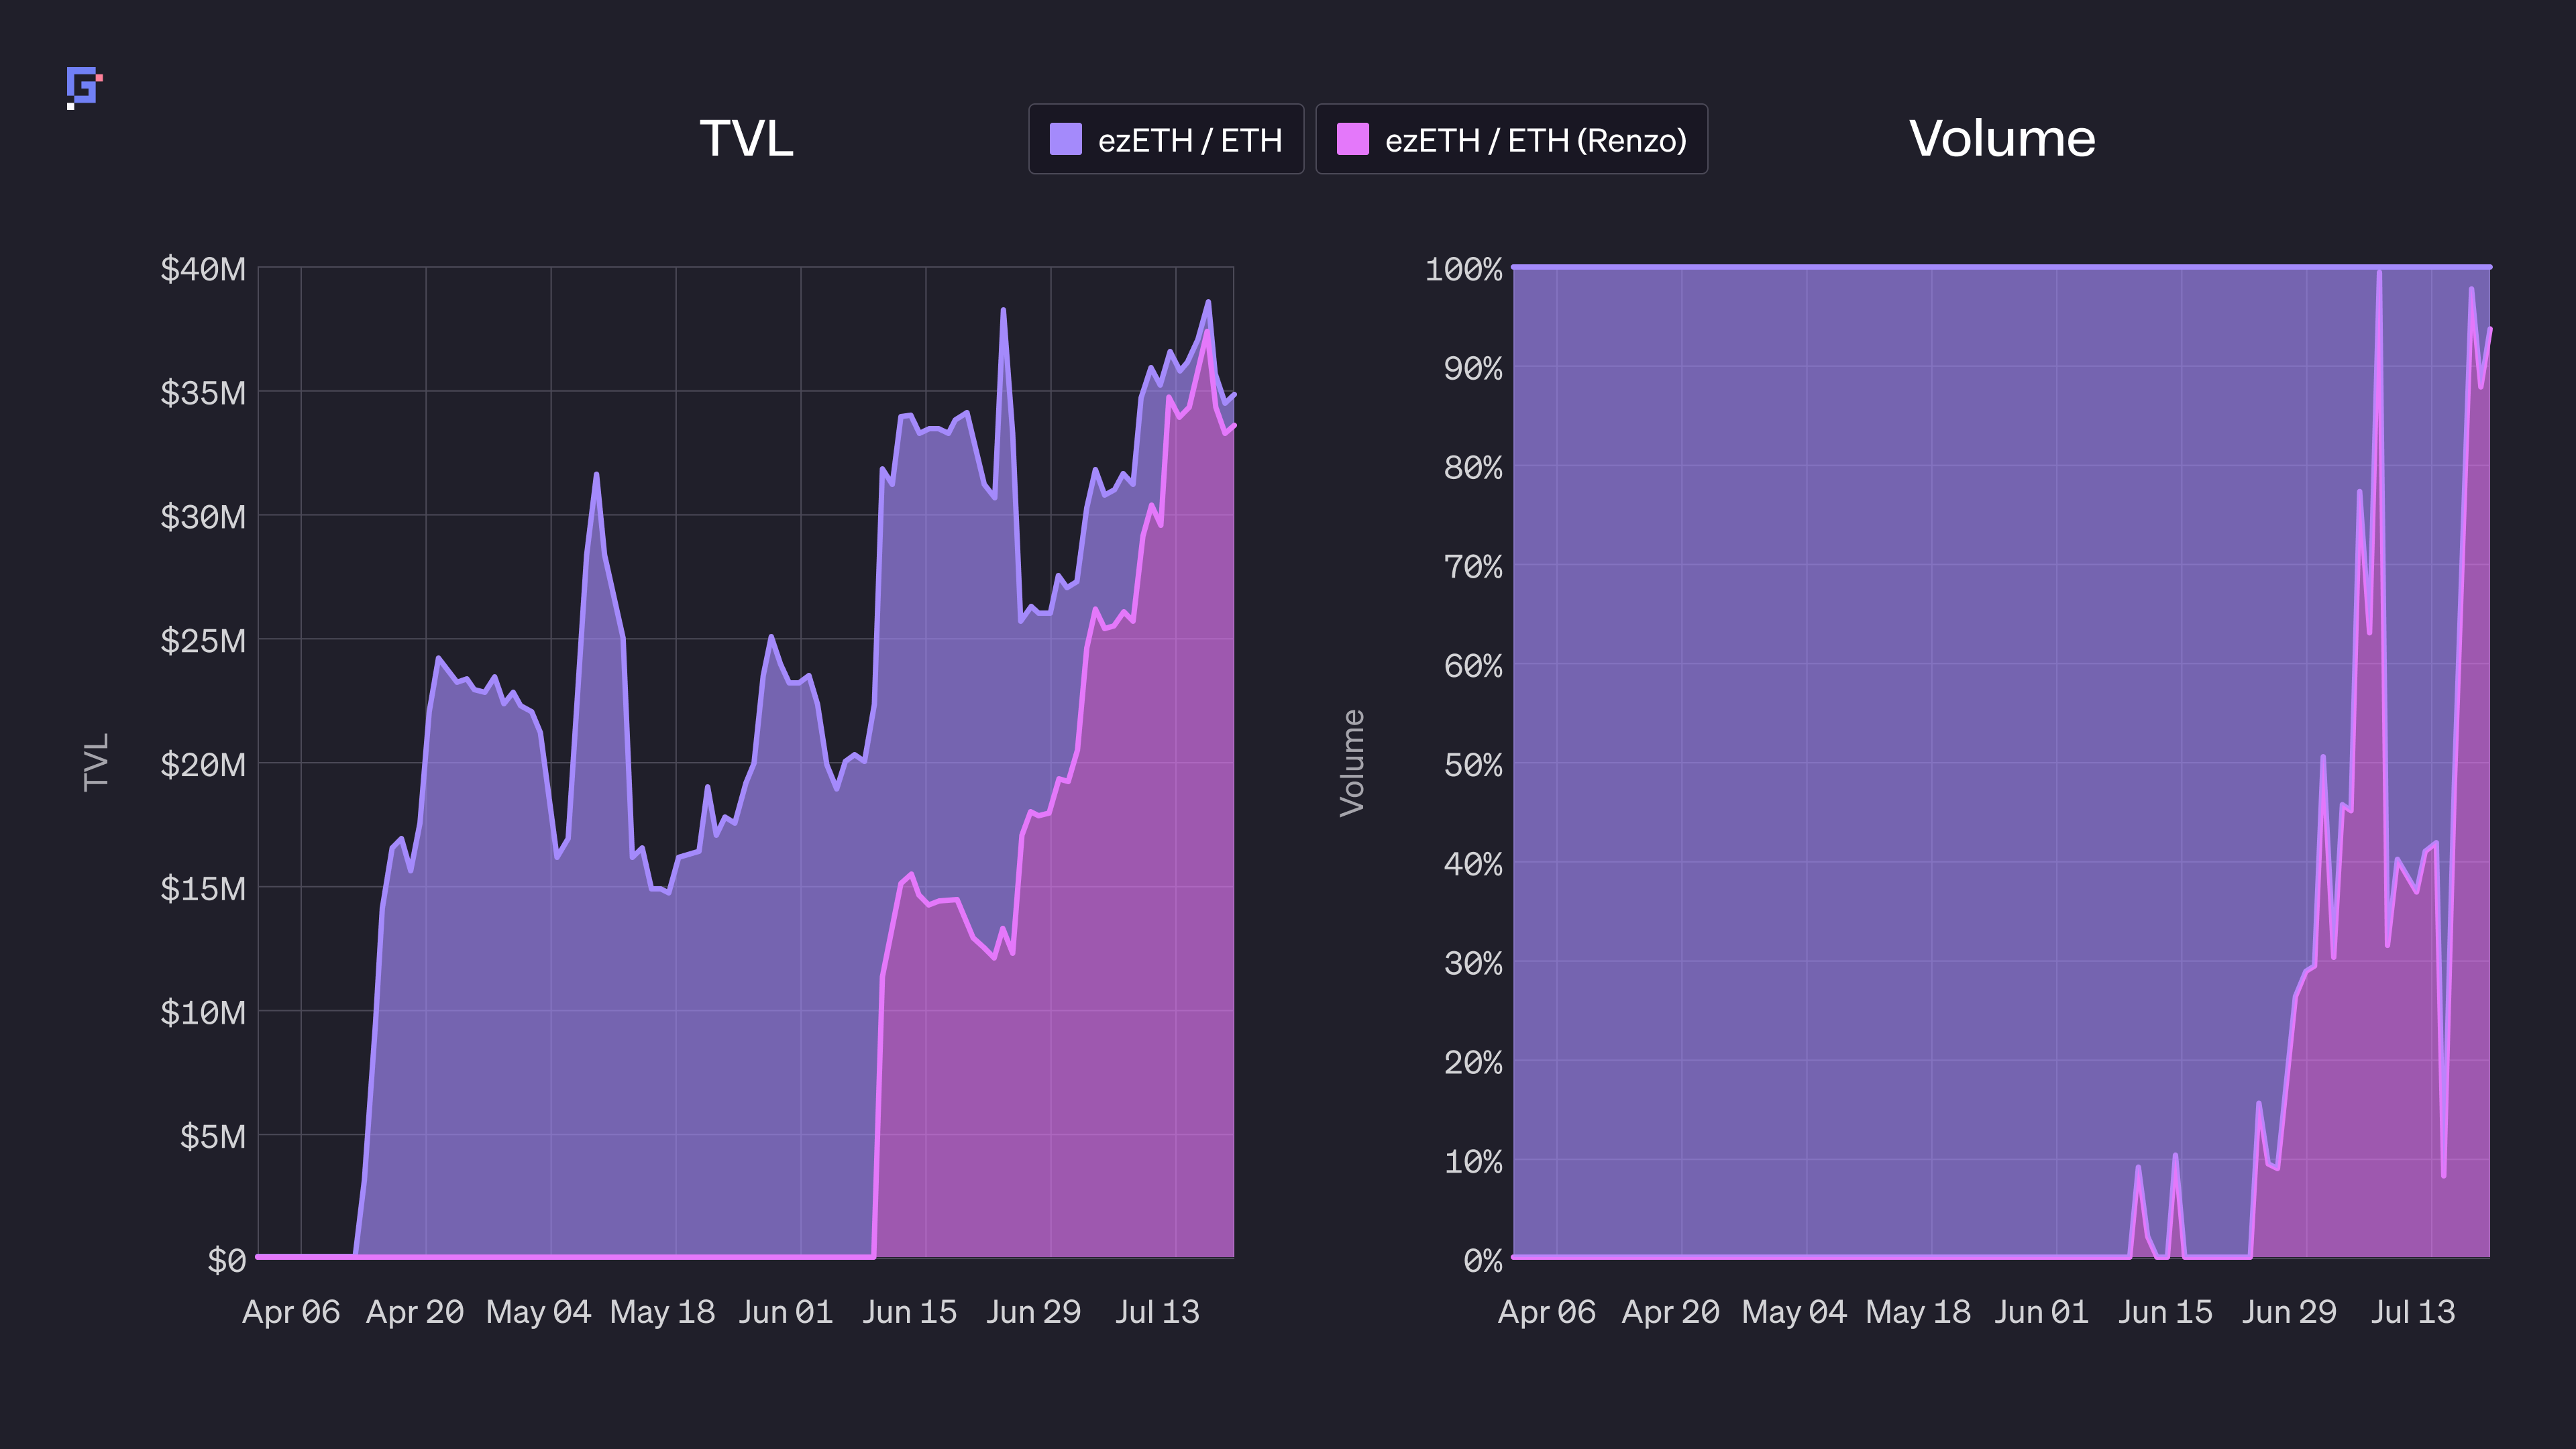
Task: Click May 04 on the Volume chart x-axis
Action: tap(1795, 1311)
